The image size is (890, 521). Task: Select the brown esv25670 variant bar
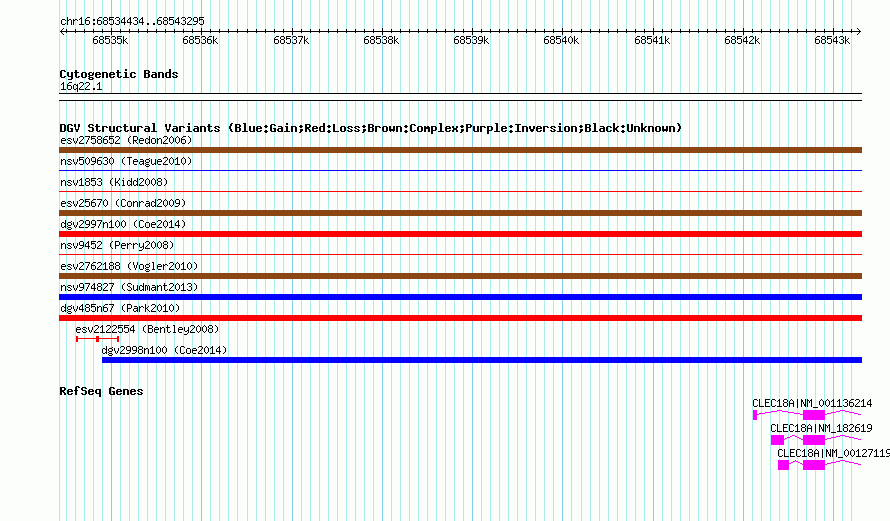point(460,213)
